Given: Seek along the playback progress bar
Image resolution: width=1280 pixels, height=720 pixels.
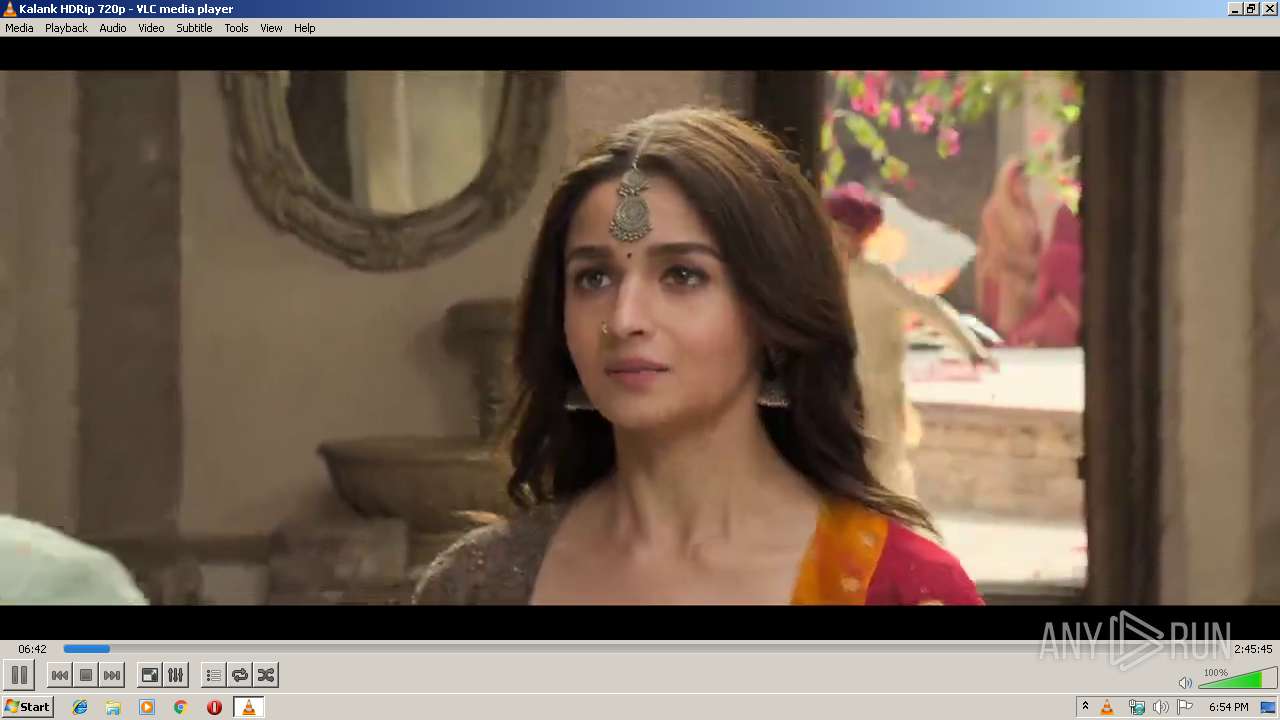Looking at the screenshot, I should [x=645, y=649].
